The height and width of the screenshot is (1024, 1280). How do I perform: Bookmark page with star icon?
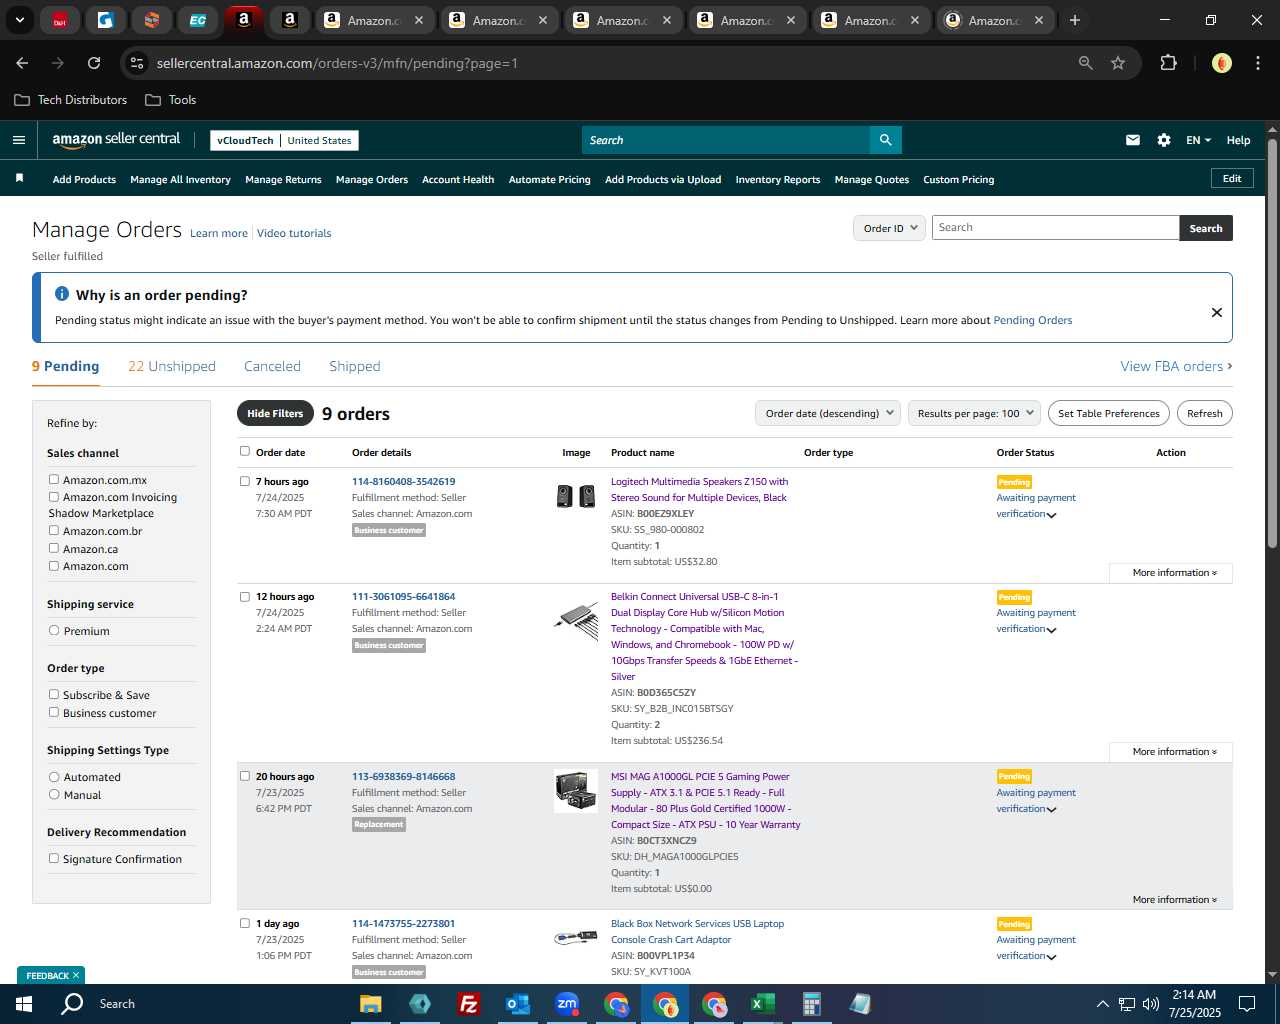tap(1118, 63)
